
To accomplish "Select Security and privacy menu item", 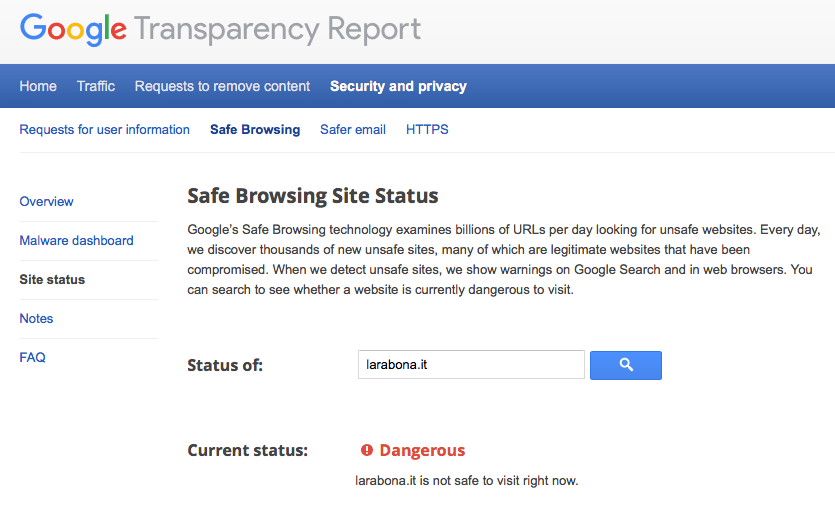I will 398,86.
